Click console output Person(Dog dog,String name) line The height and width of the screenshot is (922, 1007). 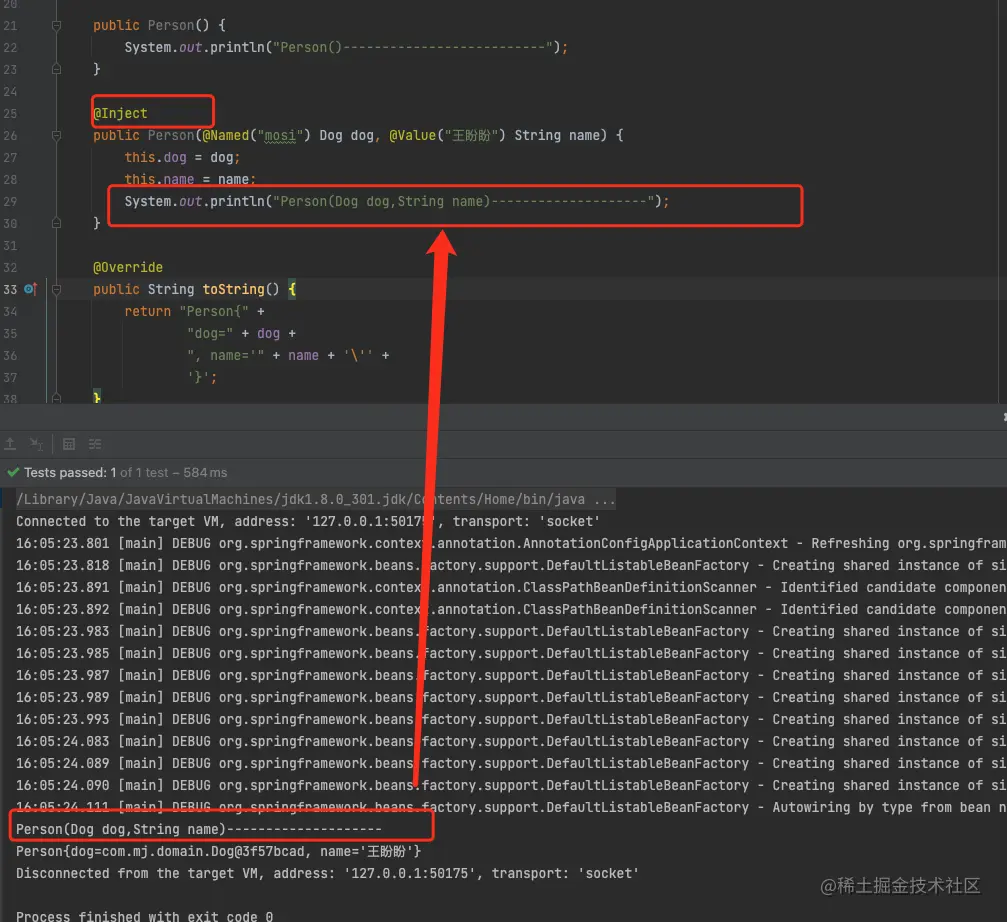pyautogui.click(x=198, y=830)
